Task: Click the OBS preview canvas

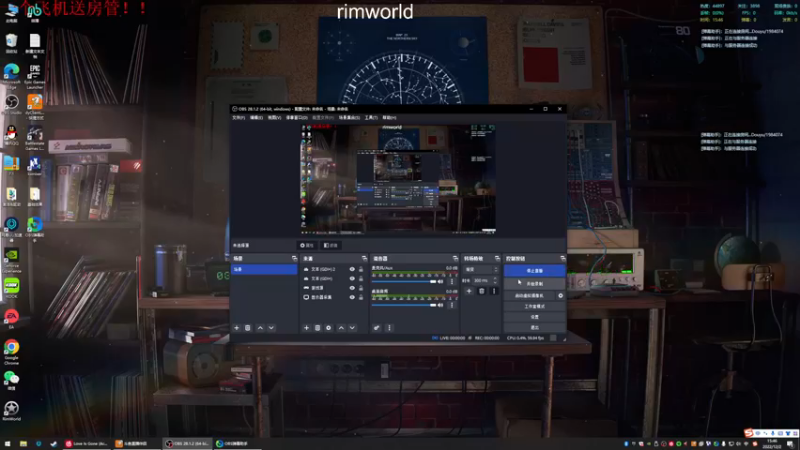Action: coord(398,179)
